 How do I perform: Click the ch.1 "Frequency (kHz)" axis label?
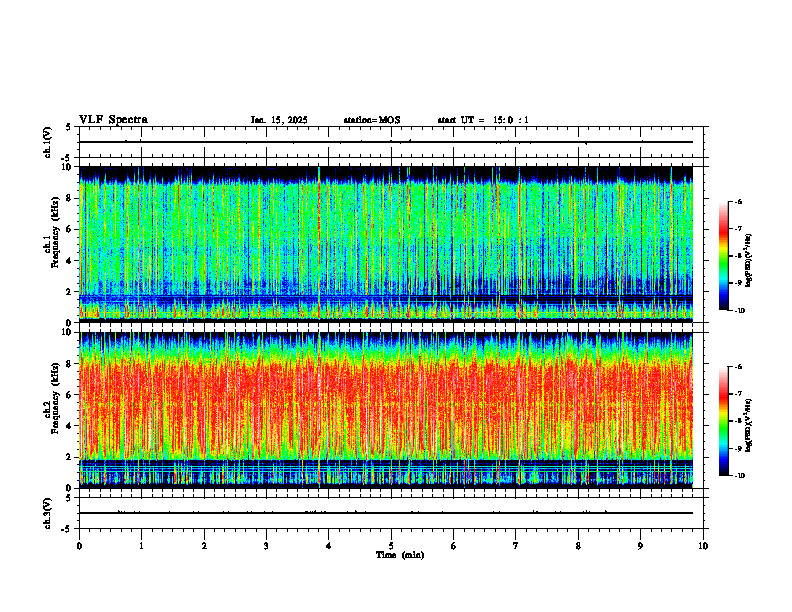(x=55, y=232)
